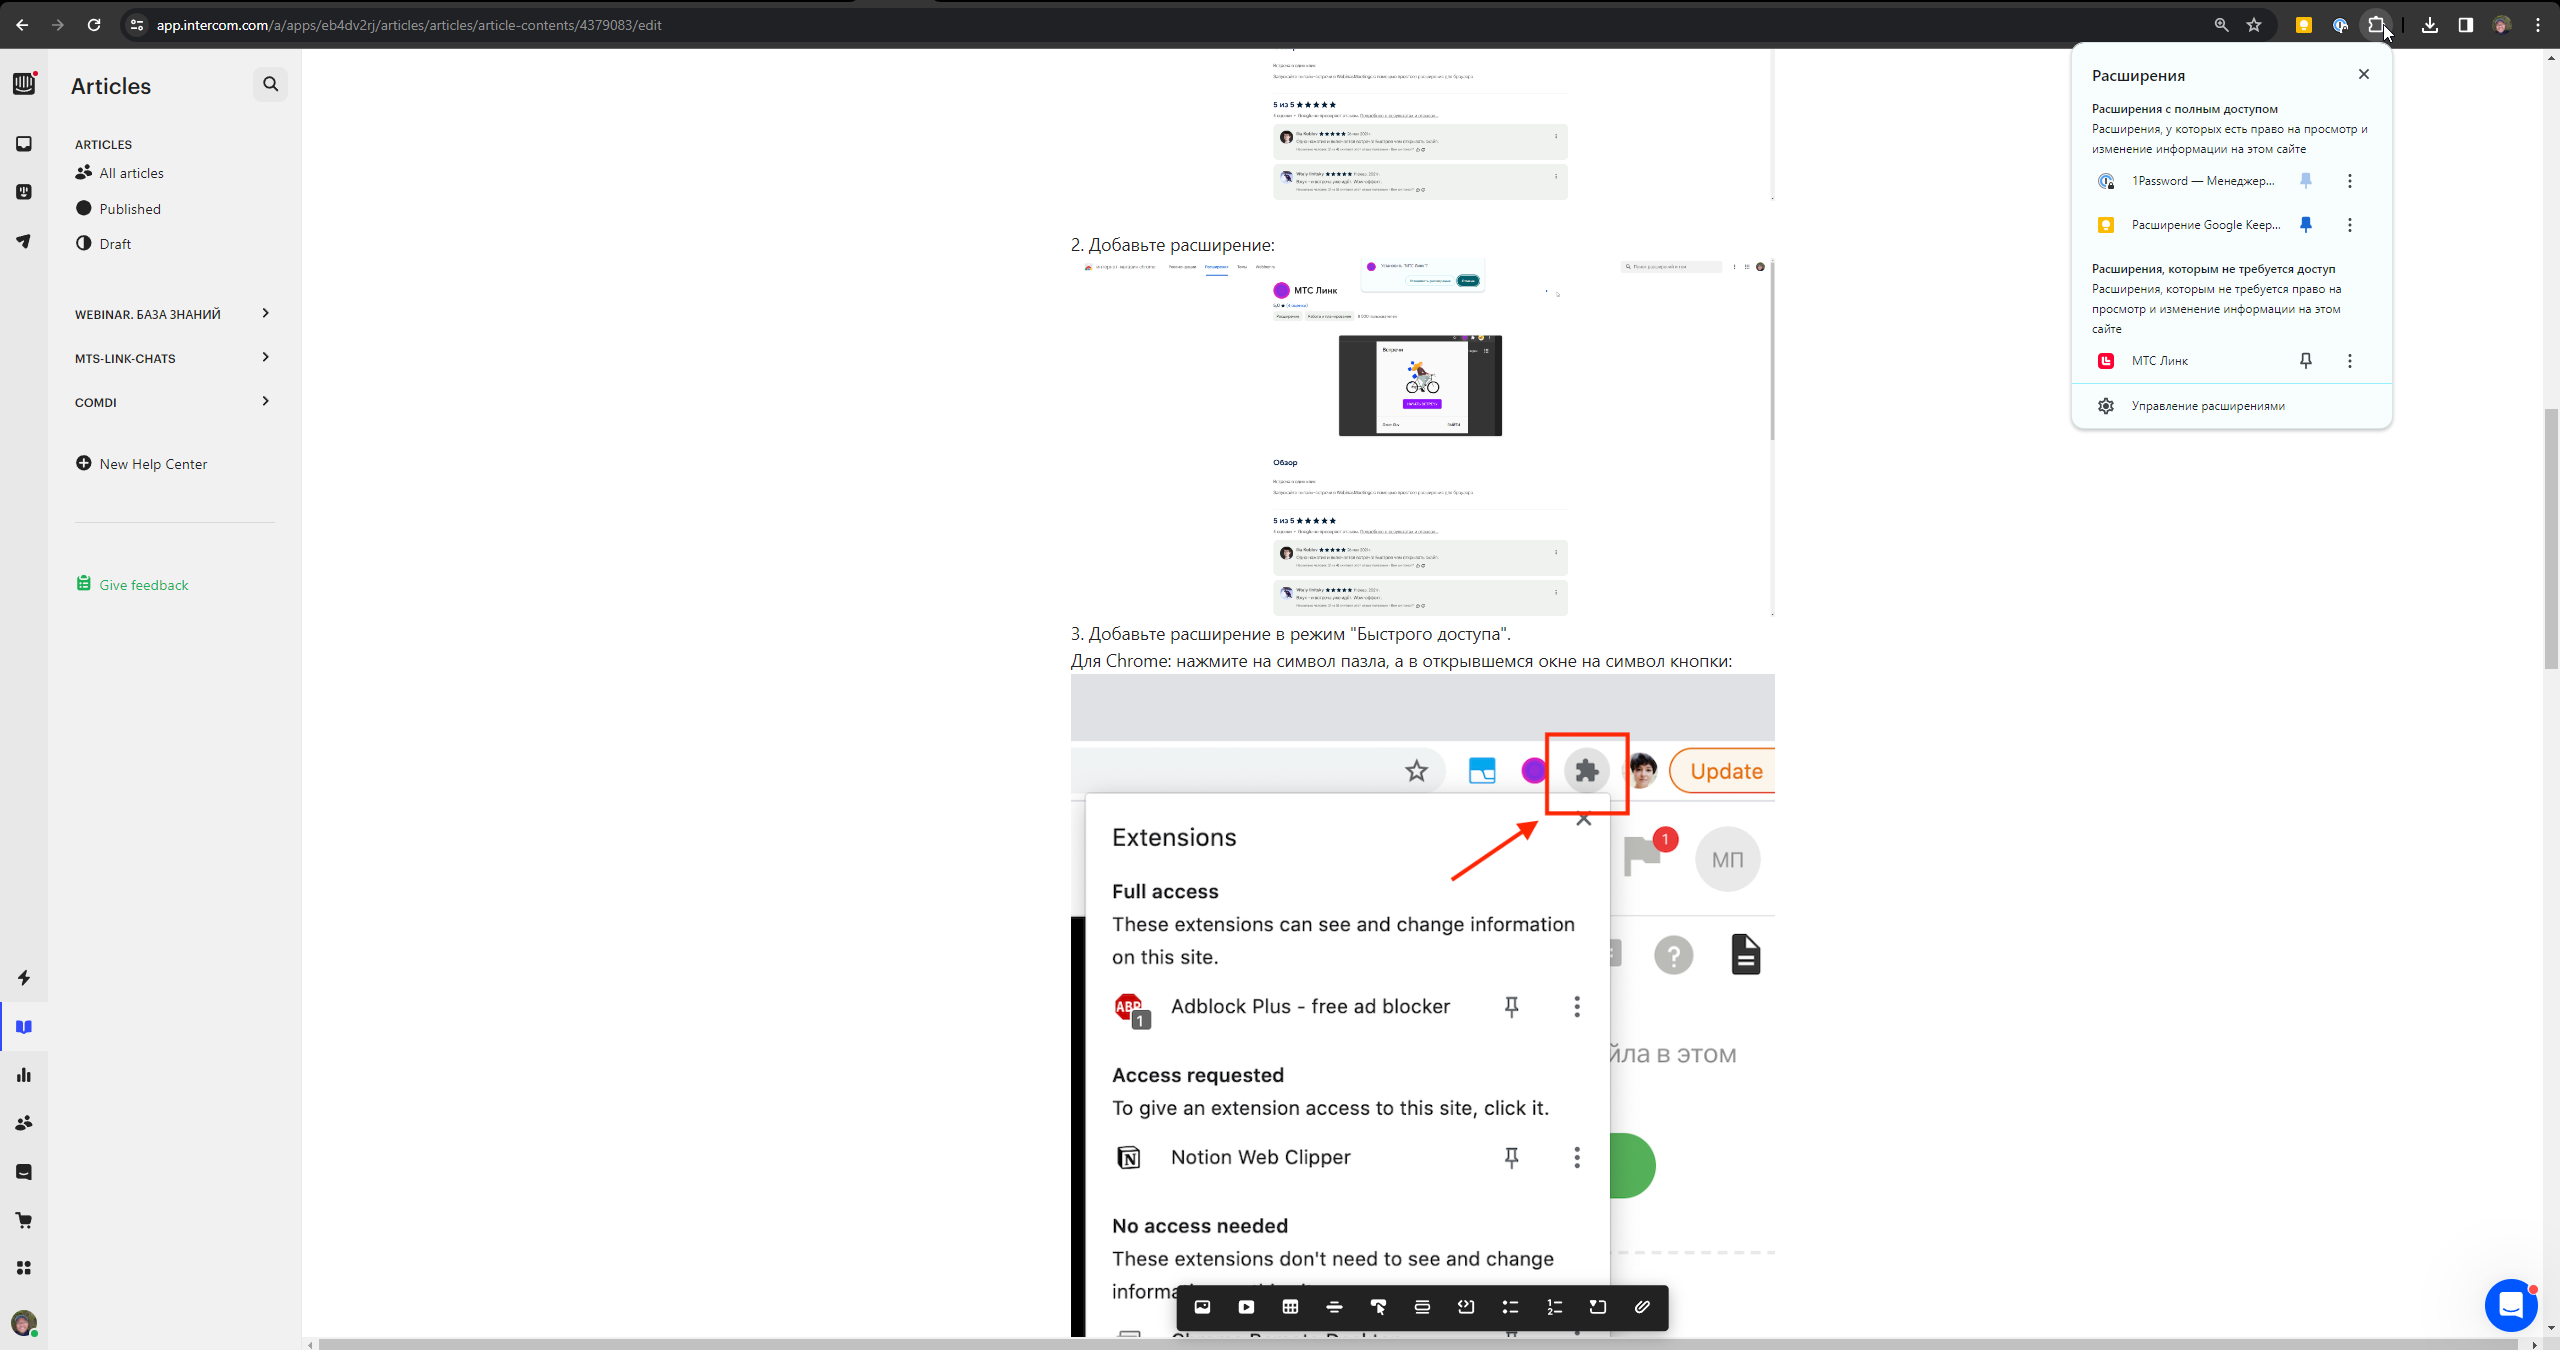Open the Fin AI bot icon in left rail
This screenshot has width=2560, height=1350.
click(24, 192)
